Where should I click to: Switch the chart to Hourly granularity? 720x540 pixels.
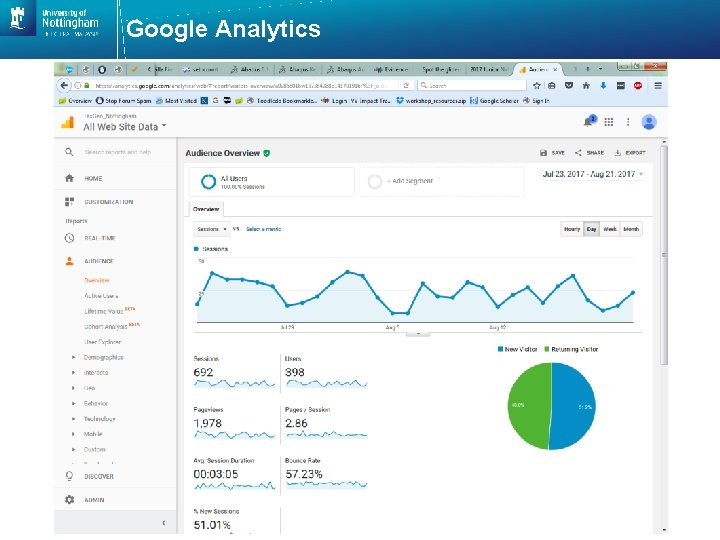point(572,229)
